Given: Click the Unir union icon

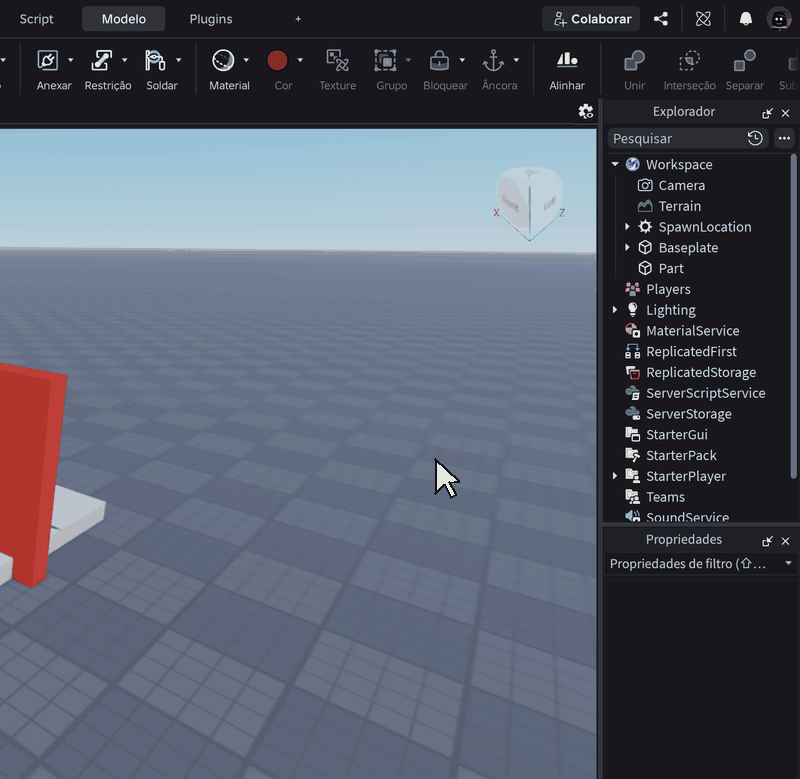Looking at the screenshot, I should [x=635, y=61].
